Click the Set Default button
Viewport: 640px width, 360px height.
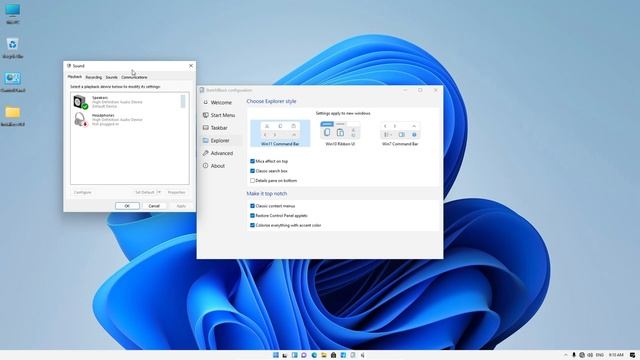(x=145, y=192)
